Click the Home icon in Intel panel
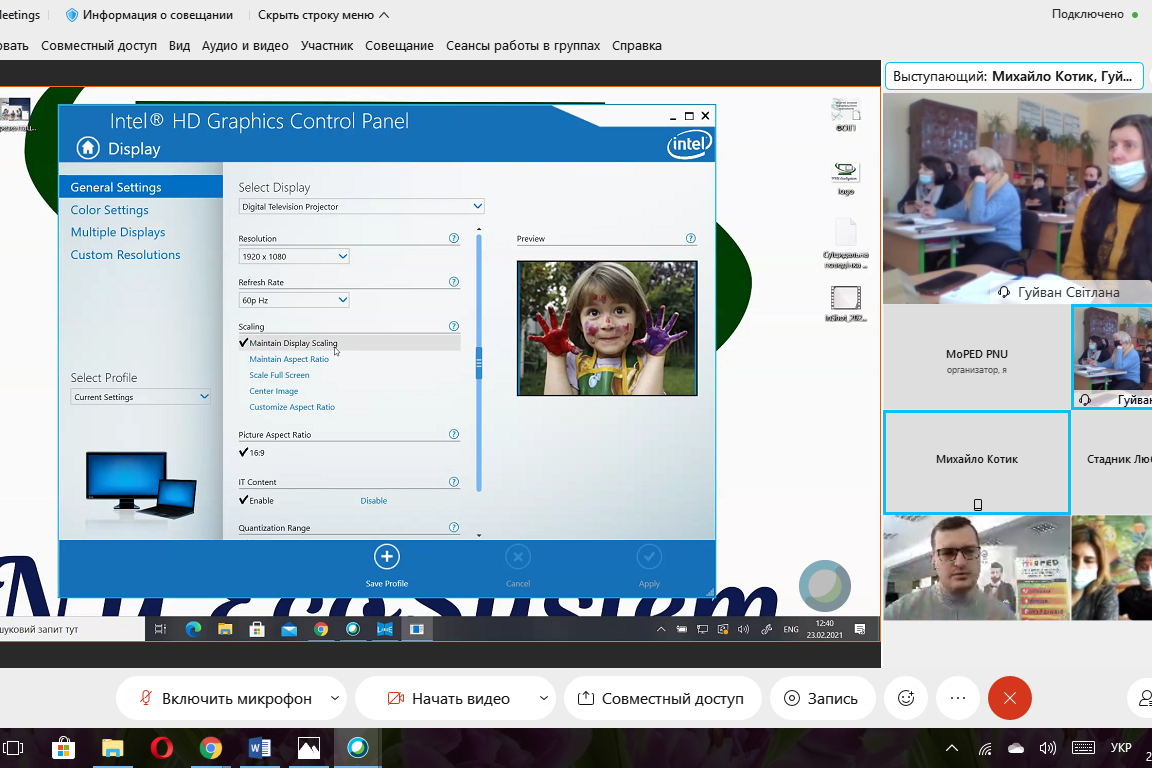Viewport: 1152px width, 768px height. pyautogui.click(x=88, y=148)
